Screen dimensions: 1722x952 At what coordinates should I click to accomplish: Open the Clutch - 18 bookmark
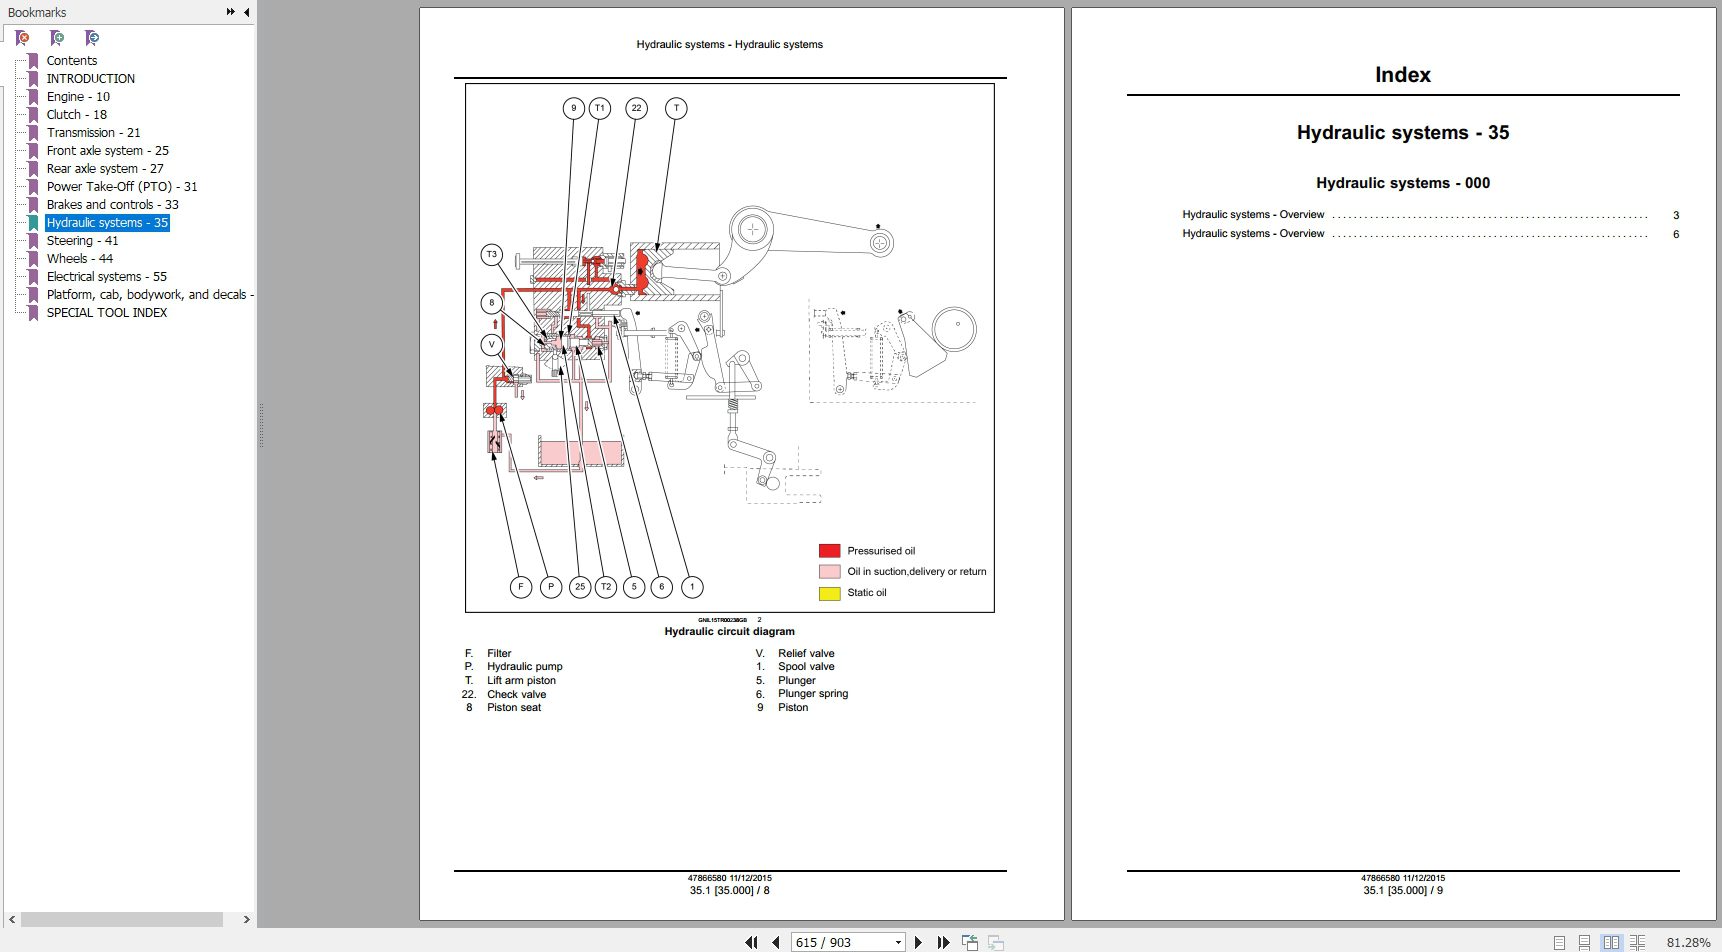[77, 115]
